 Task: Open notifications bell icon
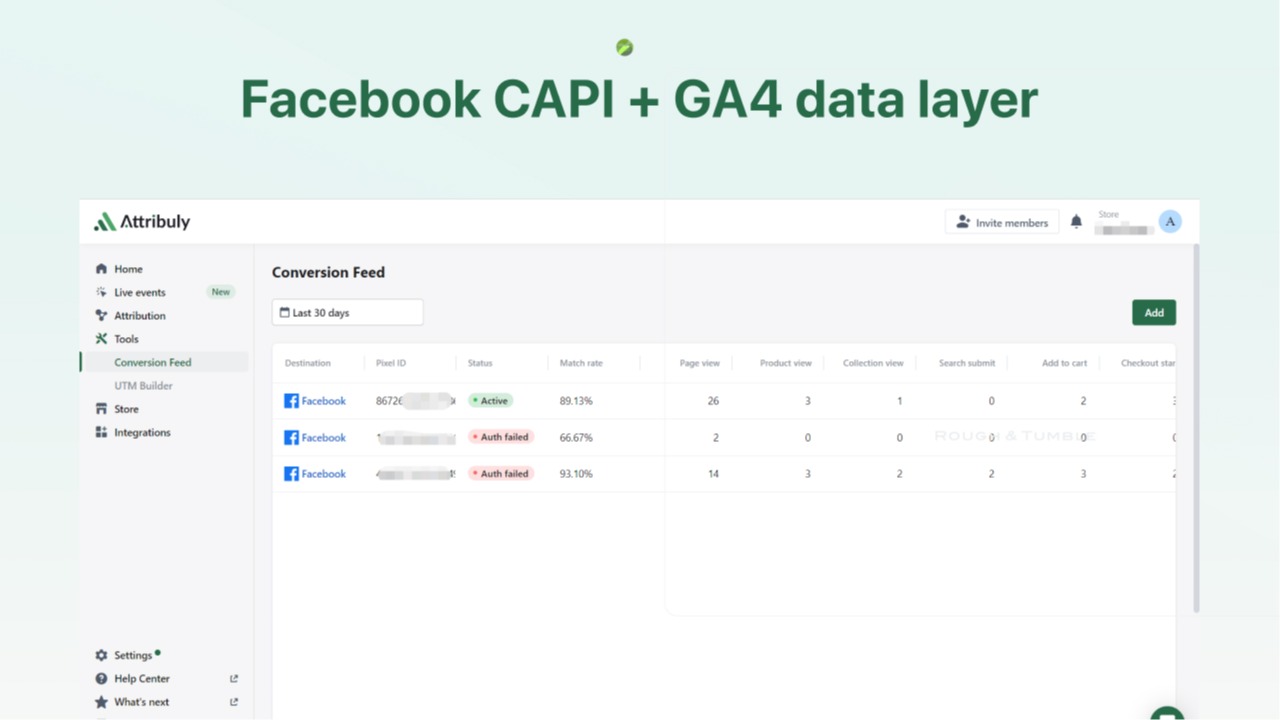(x=1076, y=222)
